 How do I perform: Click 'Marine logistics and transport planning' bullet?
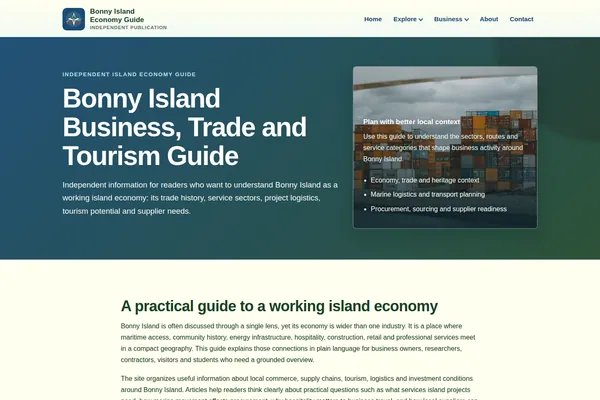click(x=427, y=194)
